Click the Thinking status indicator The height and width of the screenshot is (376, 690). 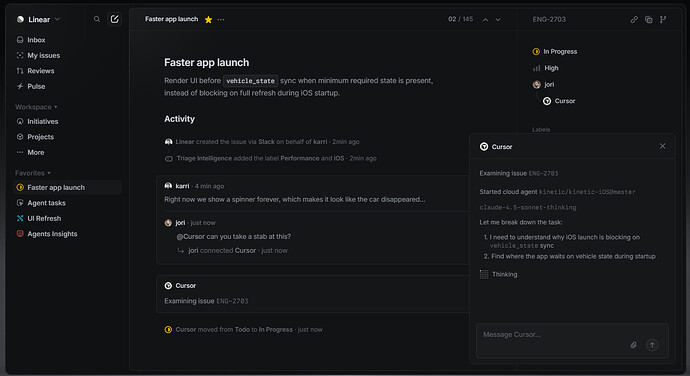tap(499, 274)
